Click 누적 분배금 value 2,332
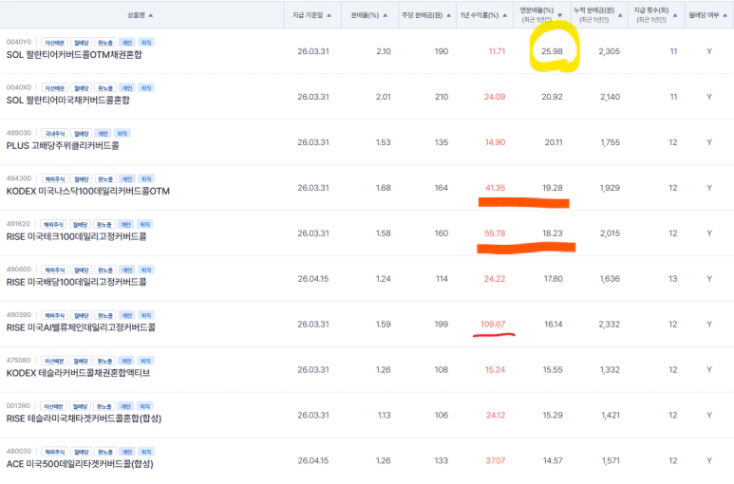Screen dimensions: 734x484 click(609, 324)
